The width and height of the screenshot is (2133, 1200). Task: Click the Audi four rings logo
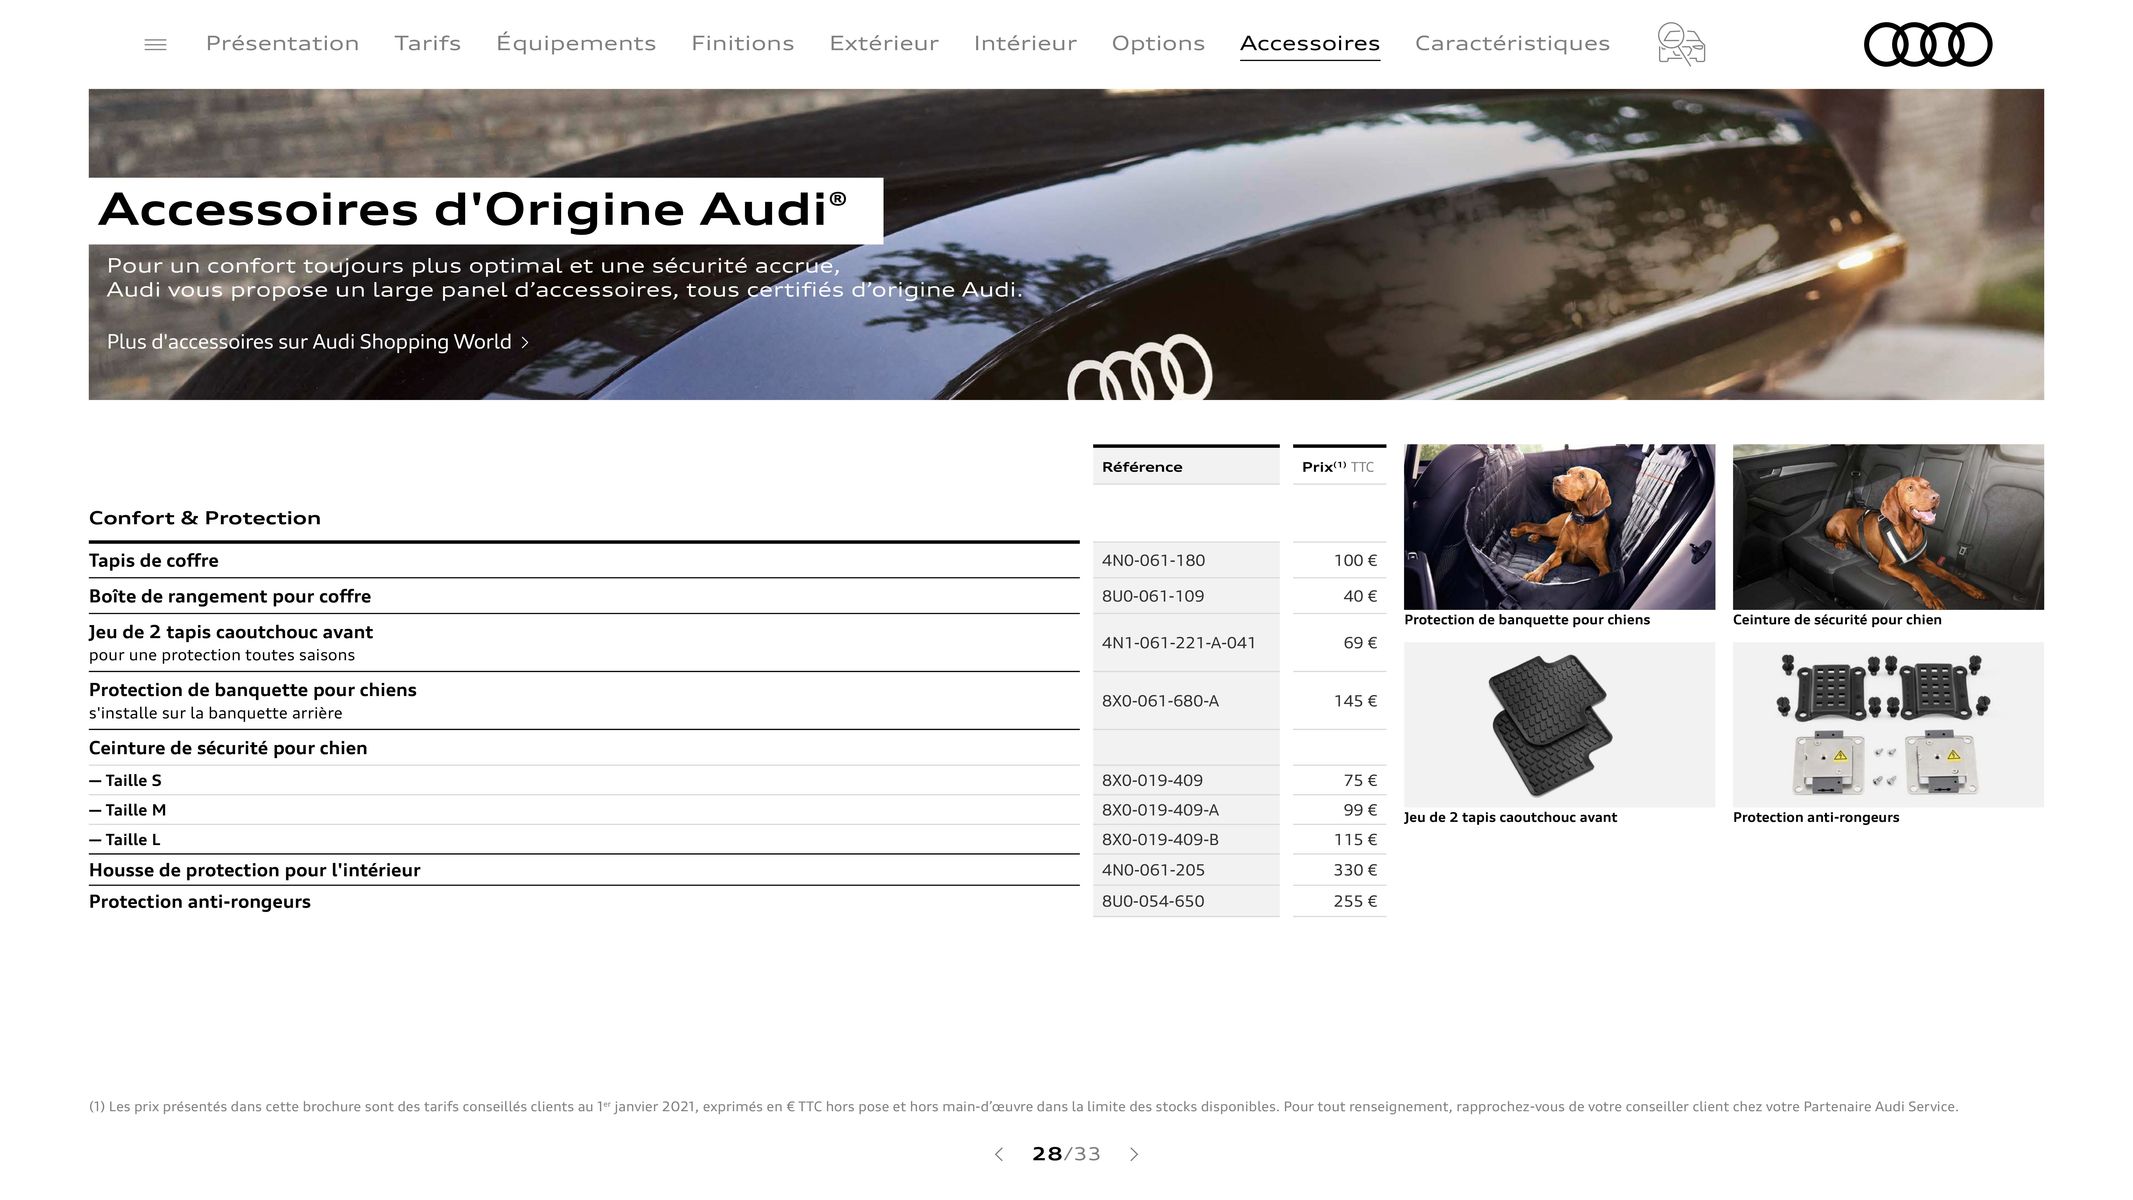1928,44
